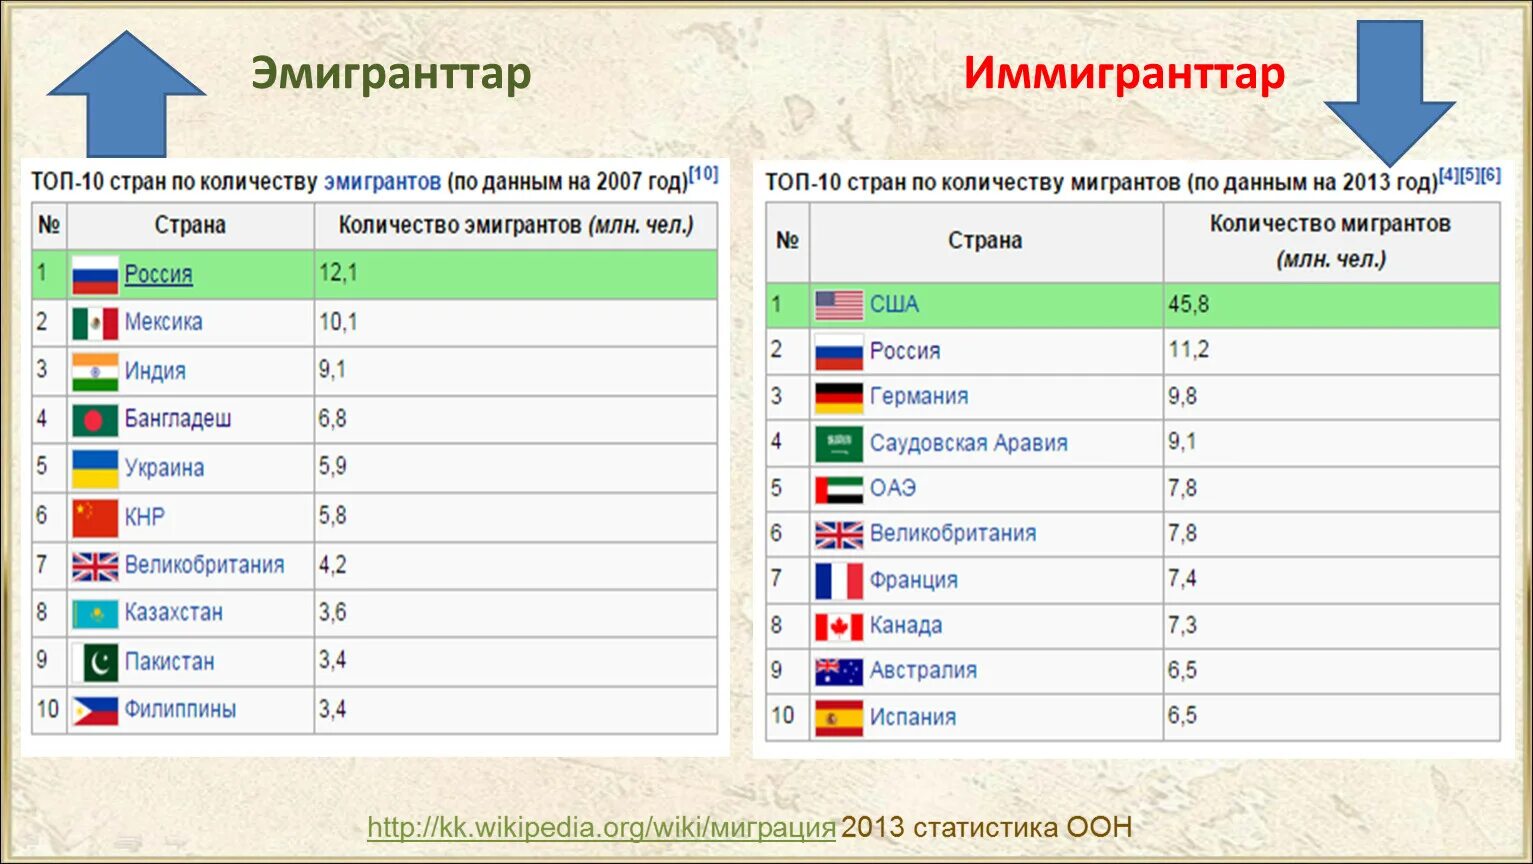The image size is (1533, 864).
Task: Click the India flag icon
Action: pos(95,372)
